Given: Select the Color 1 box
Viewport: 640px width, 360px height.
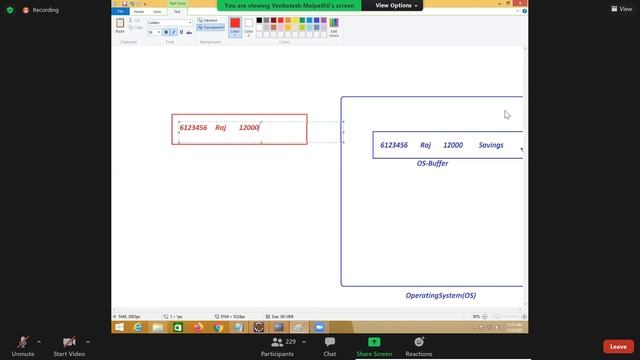Looking at the screenshot, I should pos(235,27).
